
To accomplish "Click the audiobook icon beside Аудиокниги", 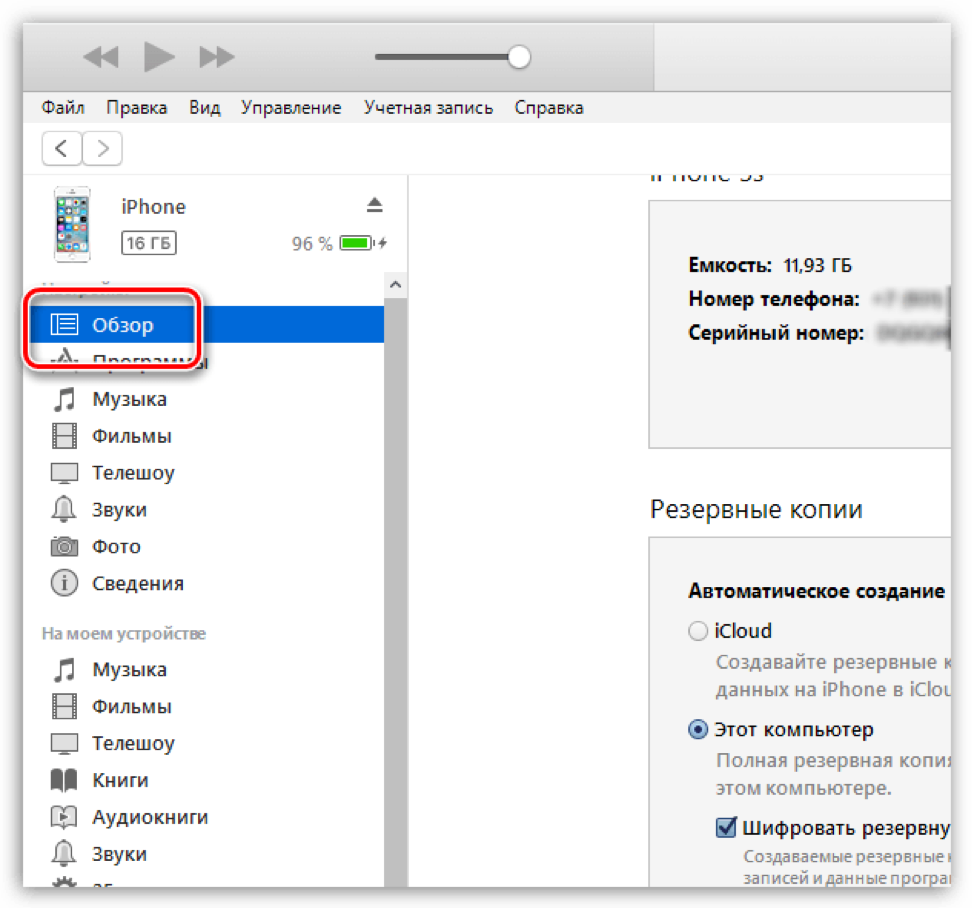I will 64,817.
